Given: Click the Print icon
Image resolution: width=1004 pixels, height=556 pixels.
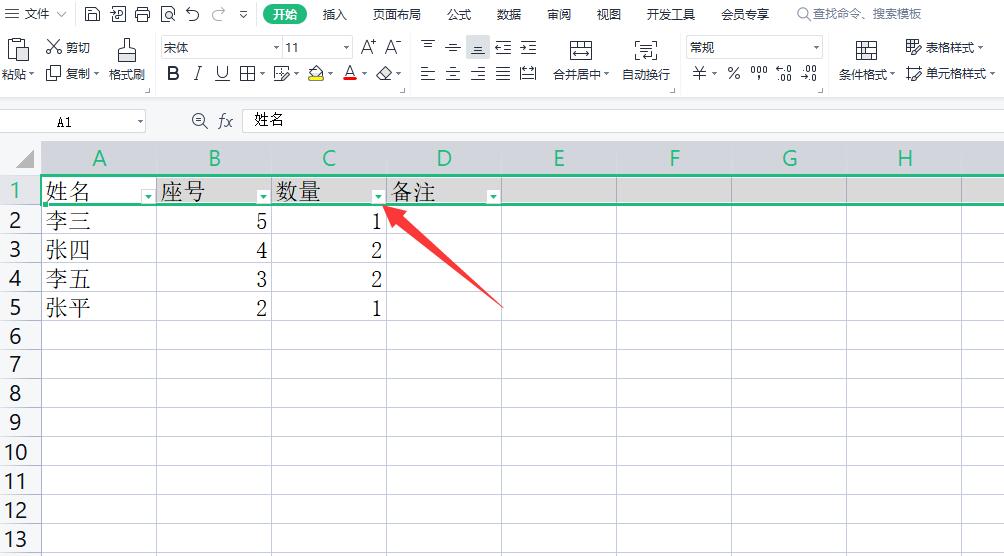Looking at the screenshot, I should [142, 14].
